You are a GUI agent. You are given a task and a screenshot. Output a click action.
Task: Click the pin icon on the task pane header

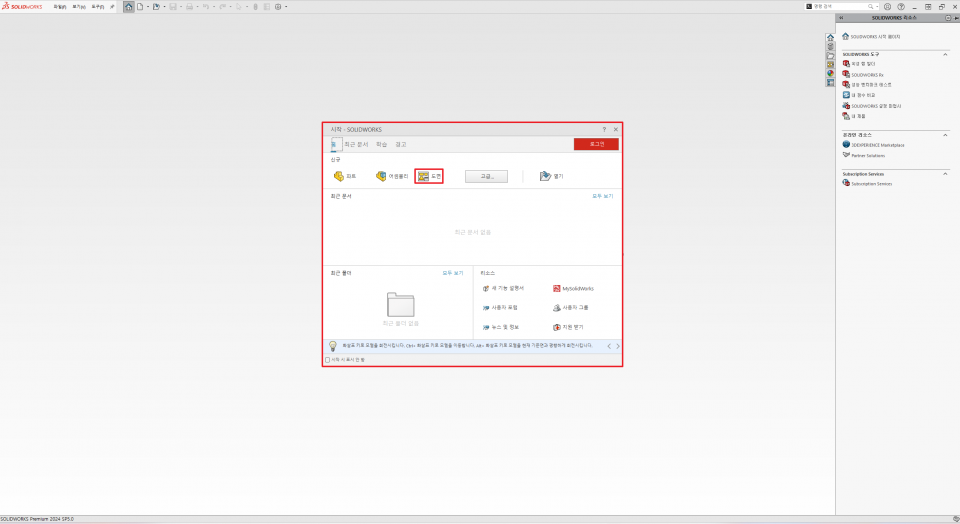pyautogui.click(x=957, y=18)
